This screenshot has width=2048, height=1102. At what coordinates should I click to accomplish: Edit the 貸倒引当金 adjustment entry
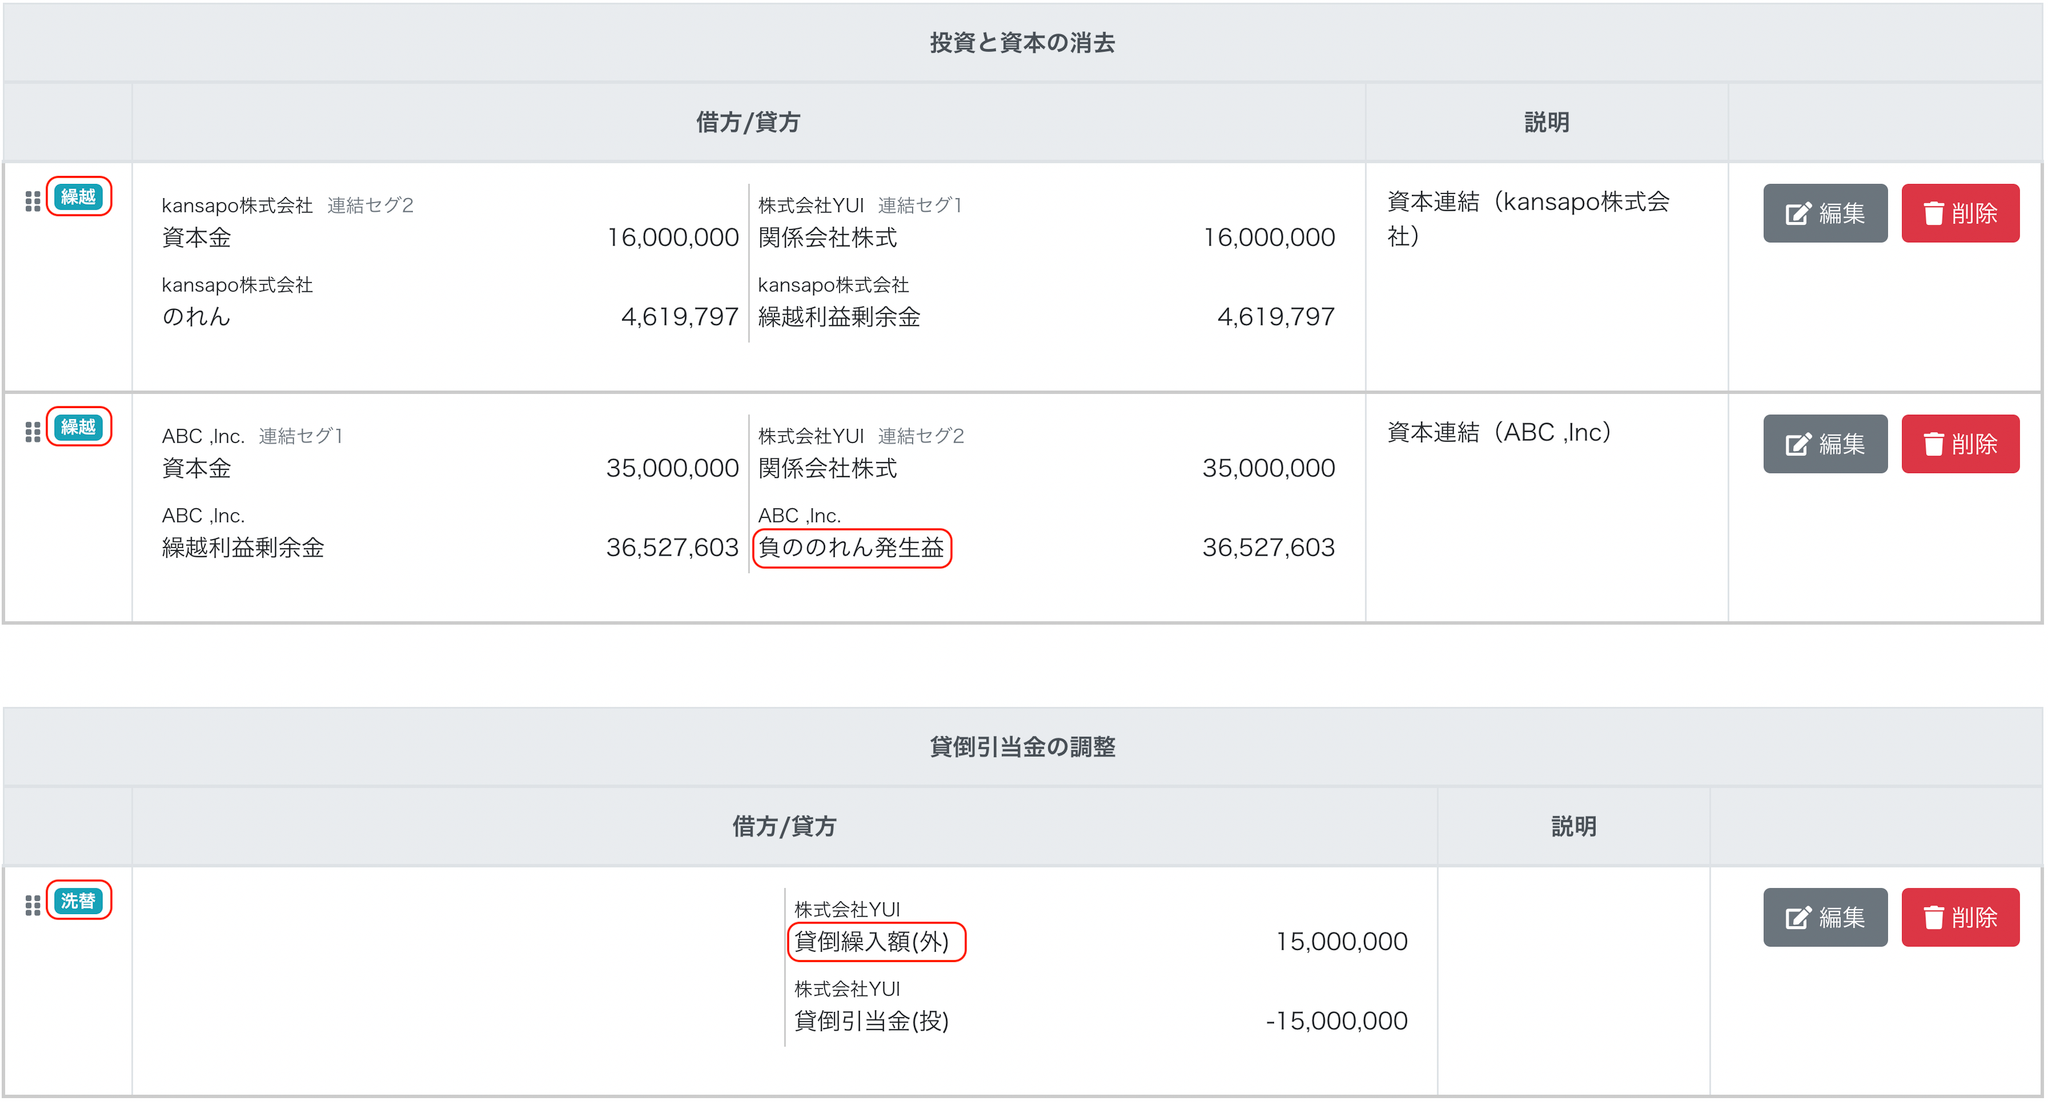pyautogui.click(x=1824, y=917)
